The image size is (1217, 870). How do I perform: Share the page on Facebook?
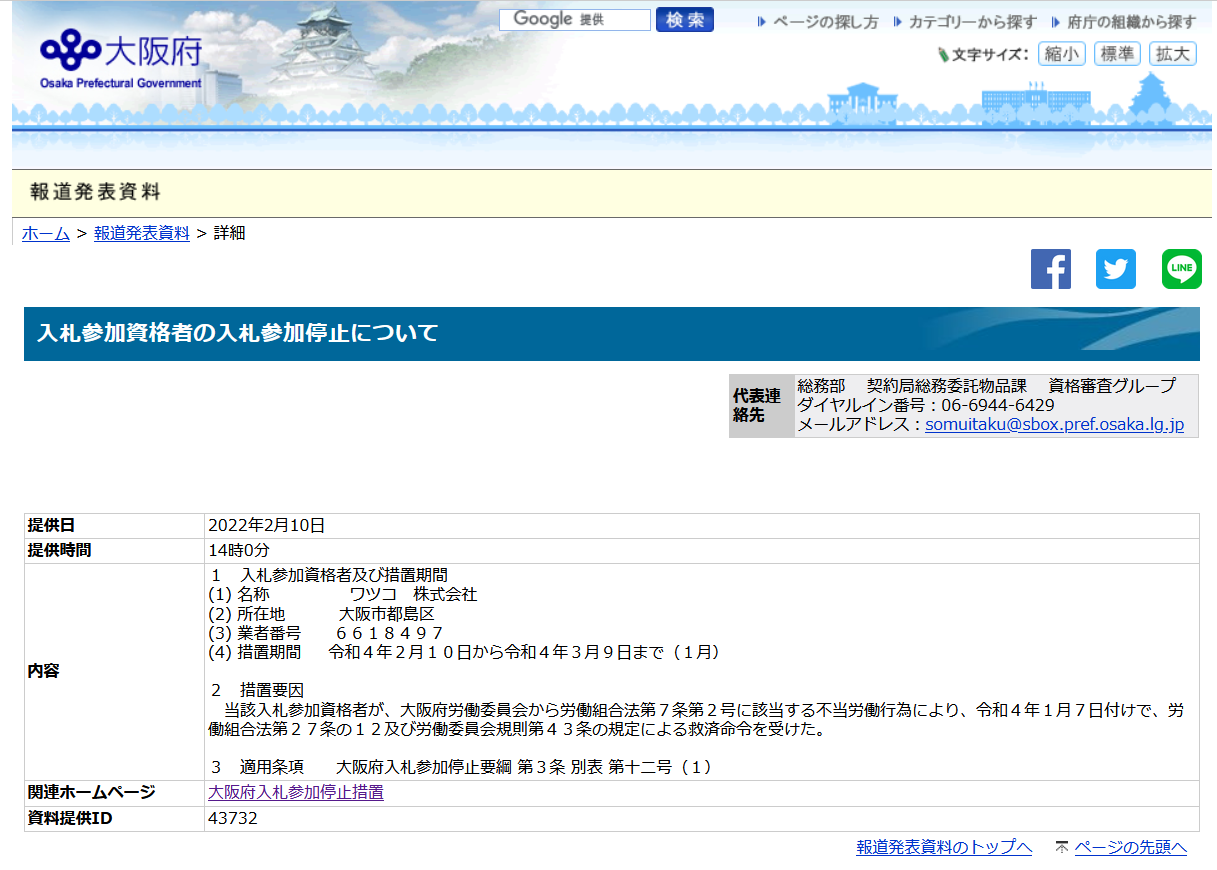1050,269
